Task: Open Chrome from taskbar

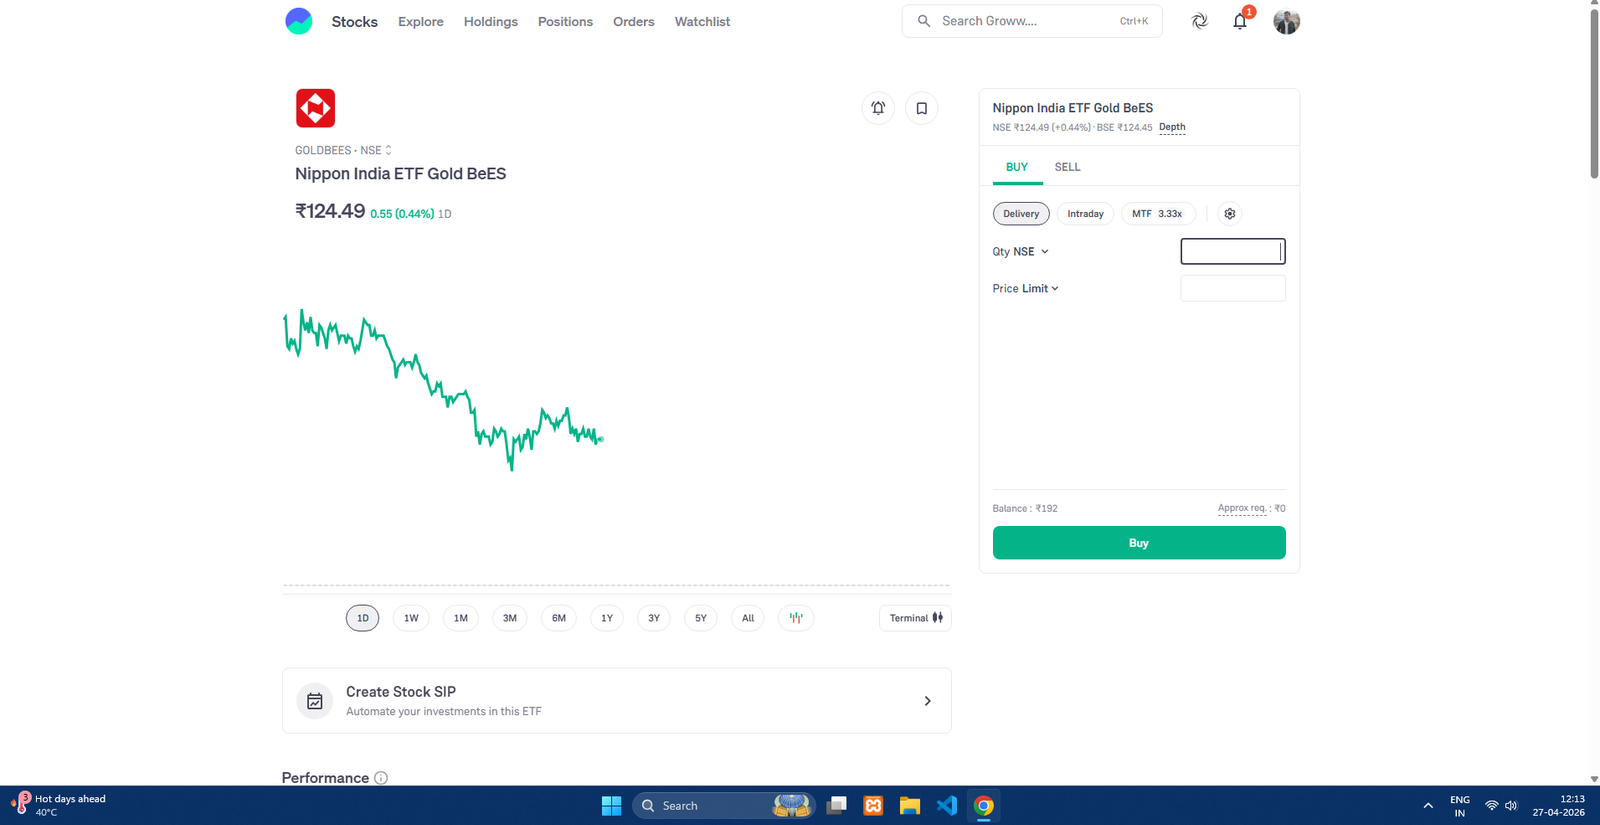Action: [x=984, y=805]
